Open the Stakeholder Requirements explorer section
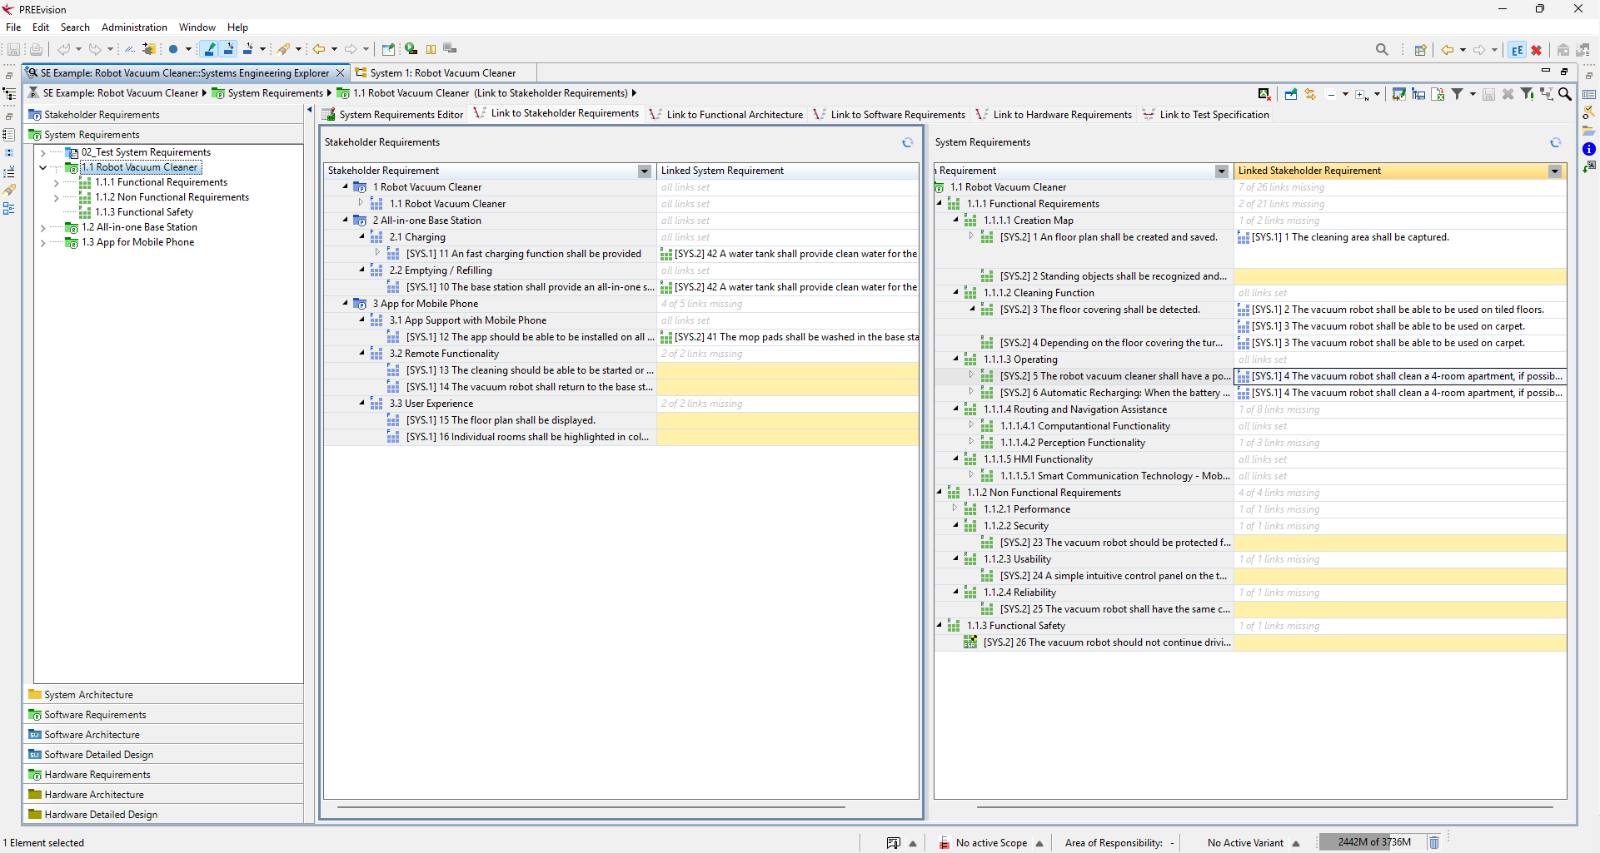The height and width of the screenshot is (853, 1600). tap(164, 115)
